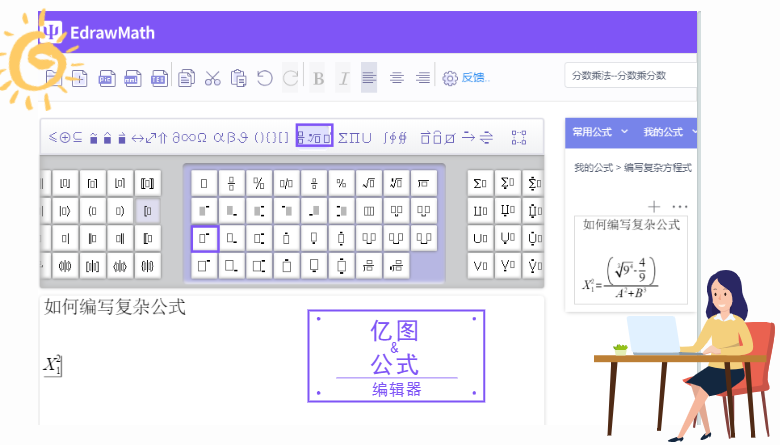
Task: Align formula text left
Action: [x=369, y=78]
